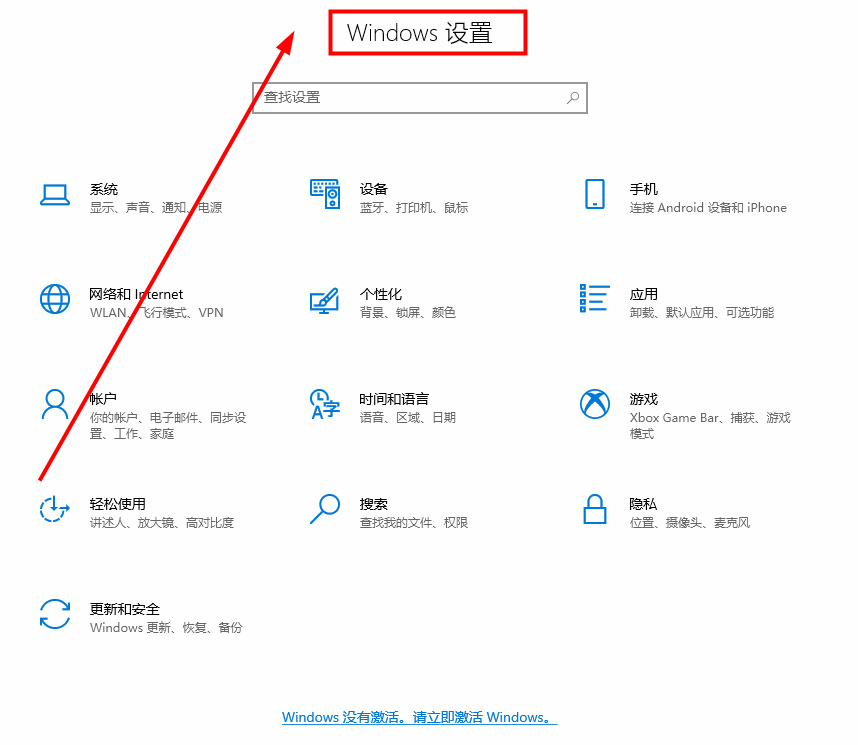Select the 游戏 Xbox icon
858x745 pixels.
[x=595, y=405]
